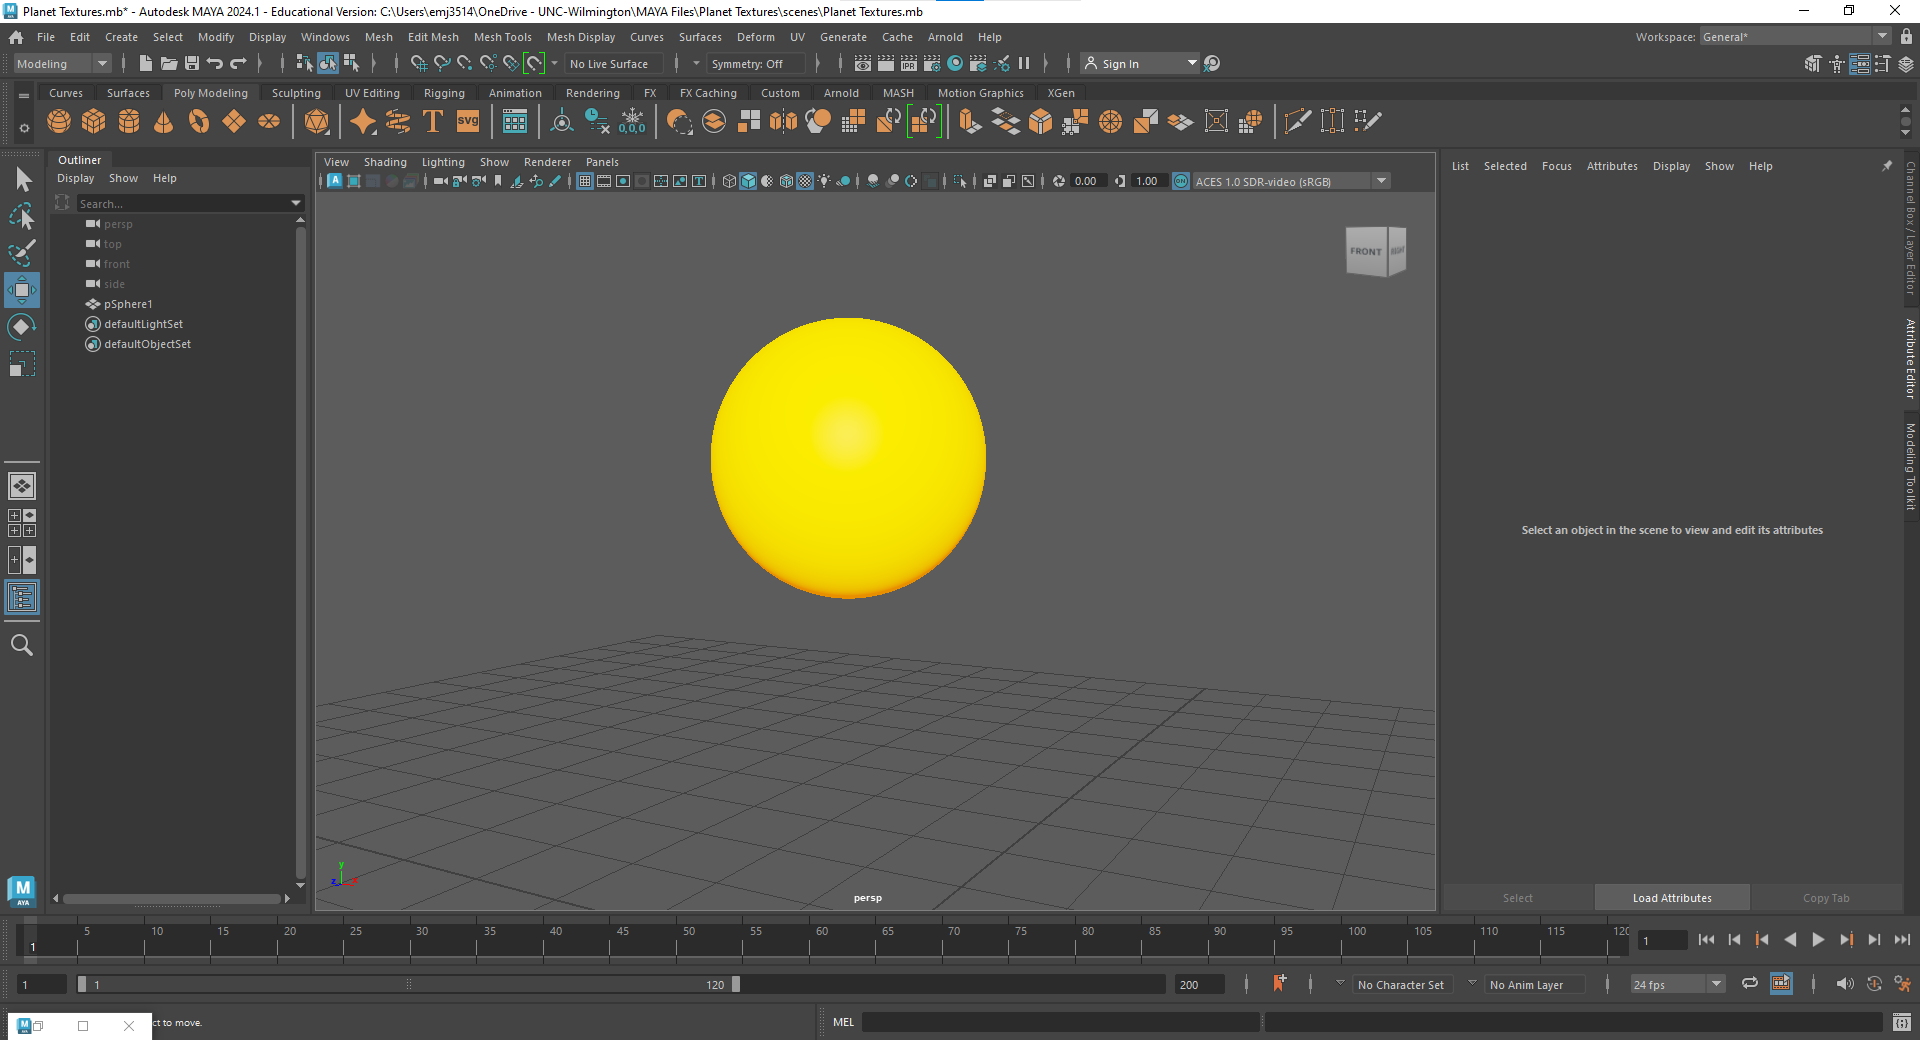The height and width of the screenshot is (1040, 1920).
Task: Enable wireframe display in the viewport toolbar
Action: coord(728,181)
